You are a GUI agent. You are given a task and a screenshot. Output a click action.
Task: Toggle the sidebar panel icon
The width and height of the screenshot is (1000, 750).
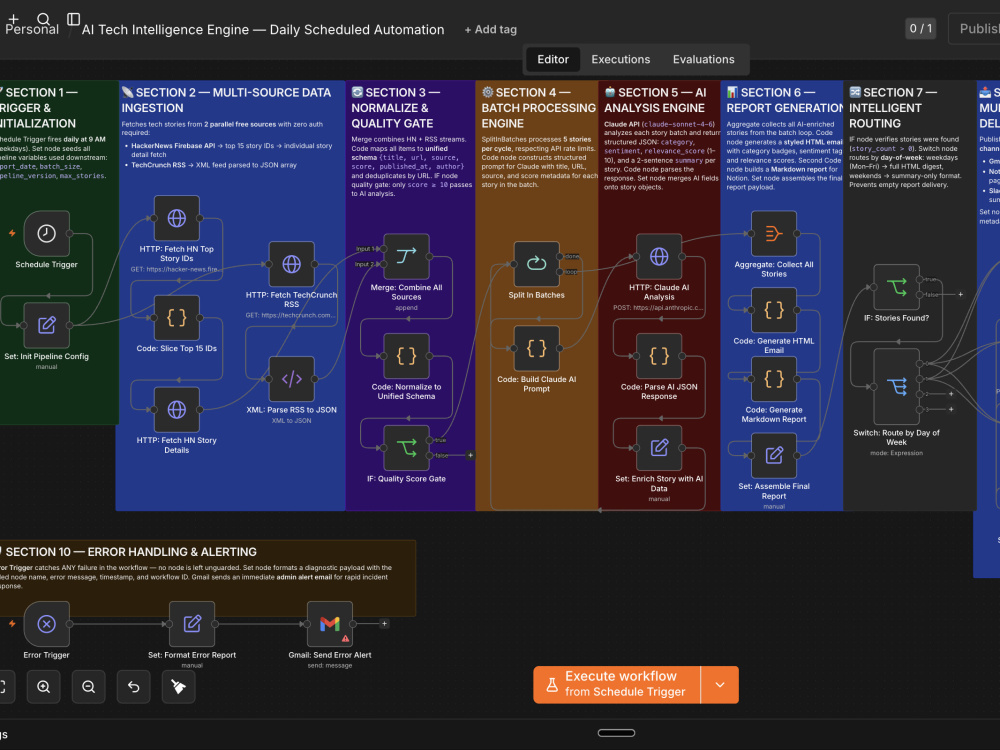point(74,19)
